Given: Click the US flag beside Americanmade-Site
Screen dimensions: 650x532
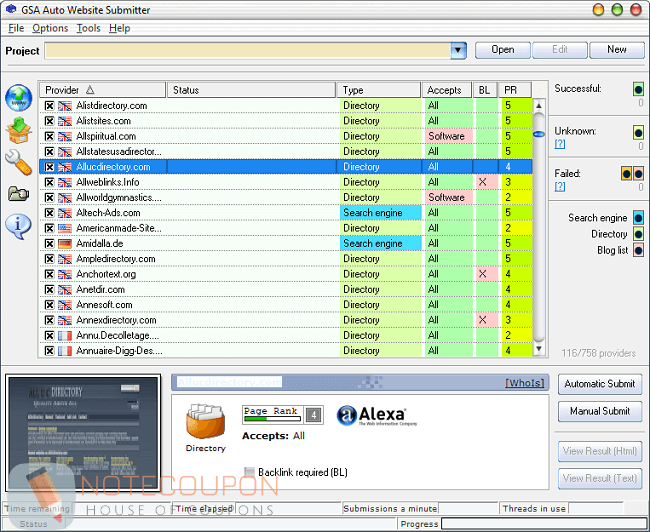Looking at the screenshot, I should point(65,228).
